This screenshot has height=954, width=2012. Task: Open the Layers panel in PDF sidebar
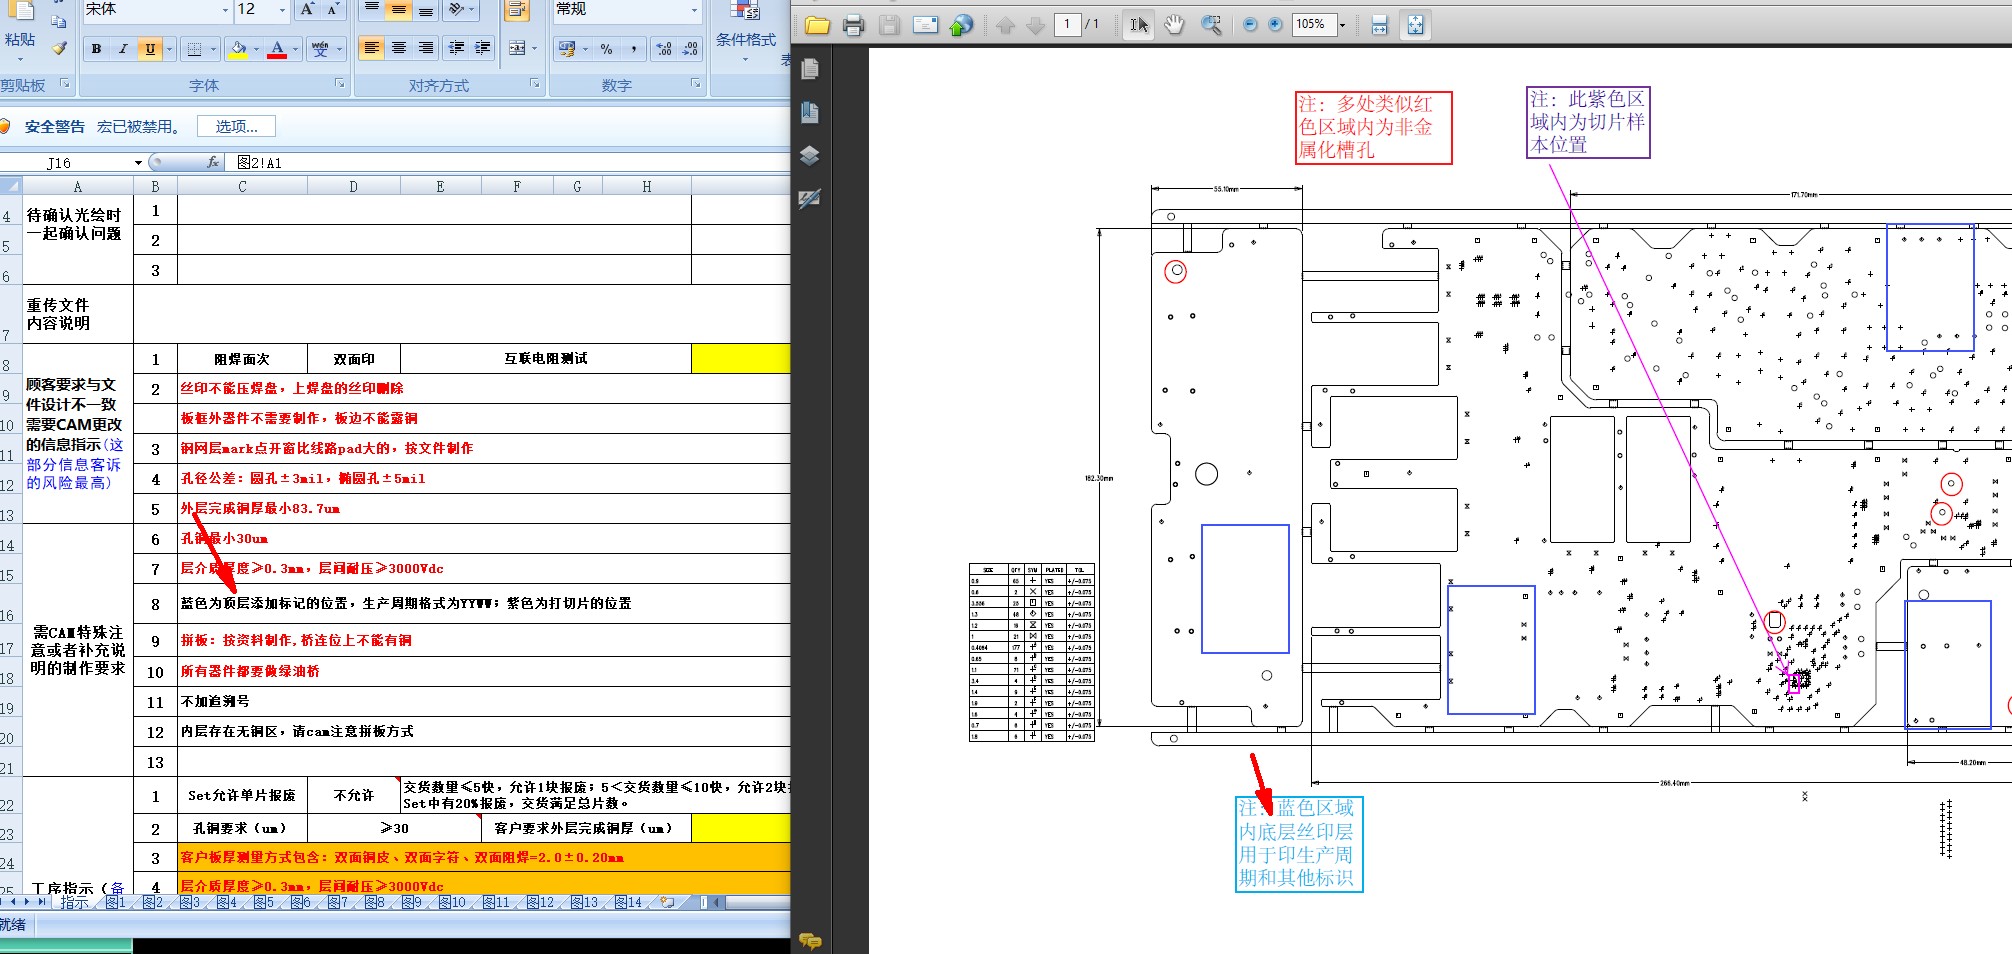point(810,155)
